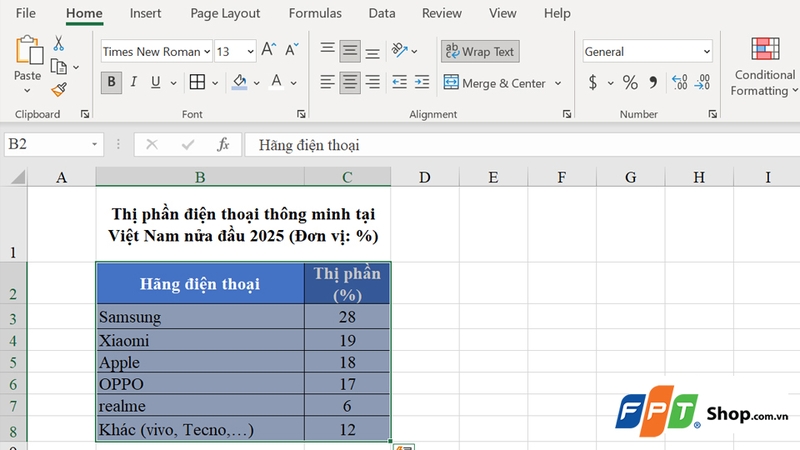
Task: Open the Name Box dropdown arrow
Action: (95, 145)
